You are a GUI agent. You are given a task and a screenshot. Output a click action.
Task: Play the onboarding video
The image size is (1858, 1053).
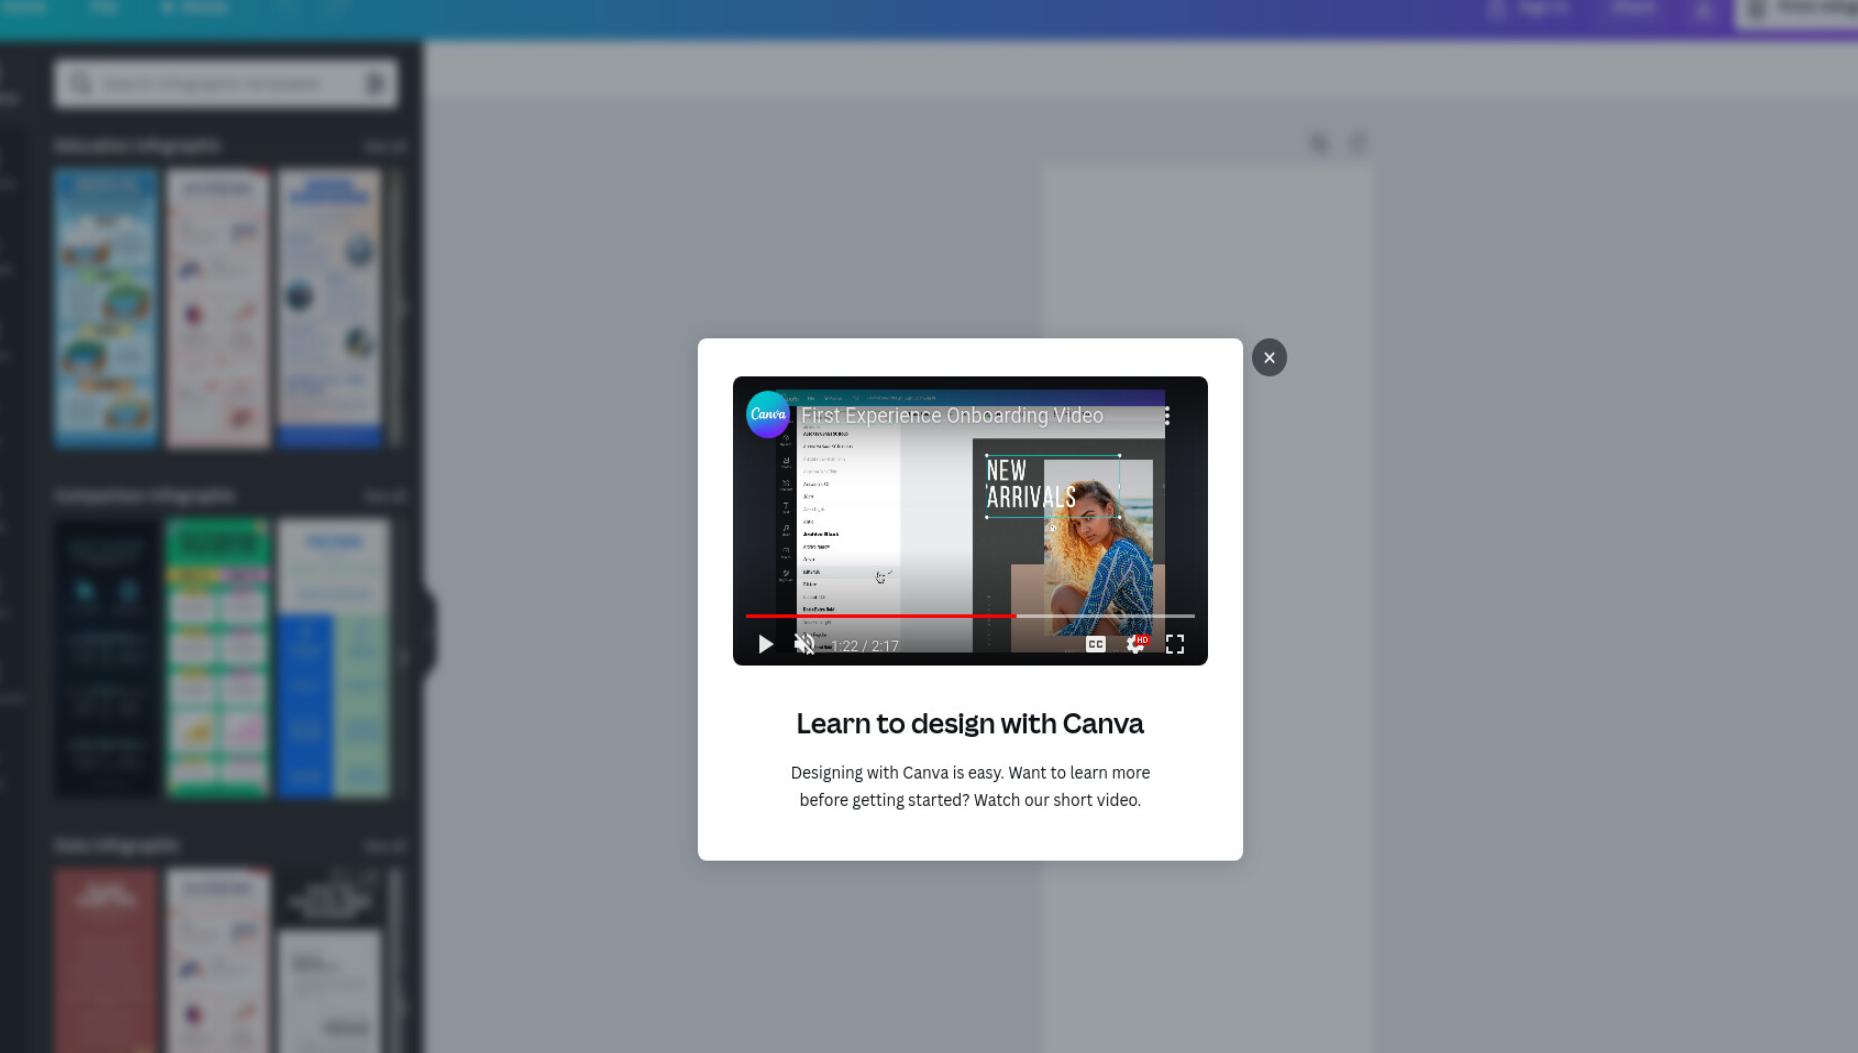click(765, 644)
